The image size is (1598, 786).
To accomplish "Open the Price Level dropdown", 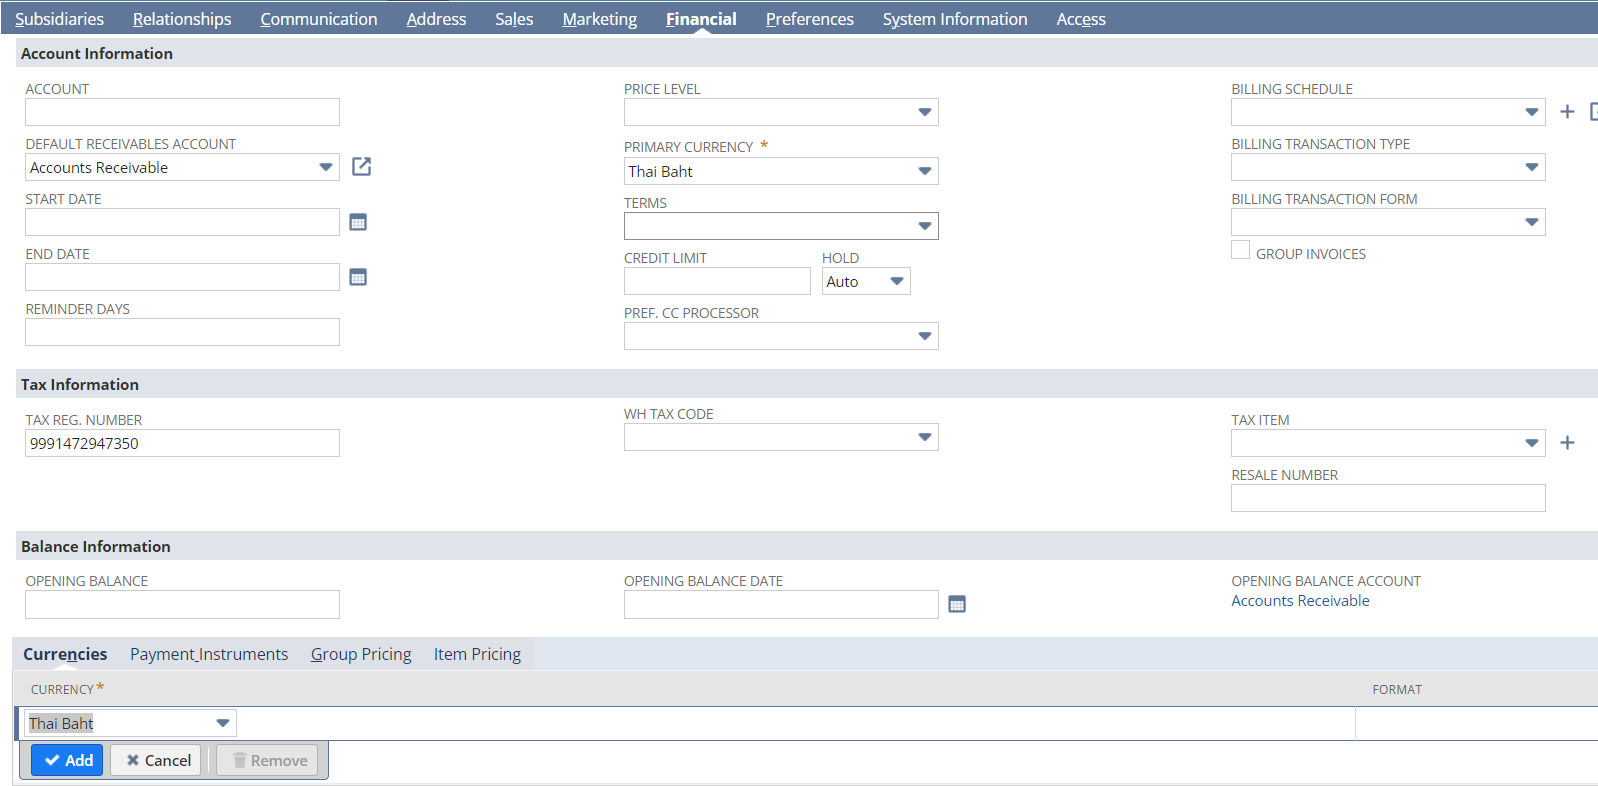I will [x=925, y=112].
